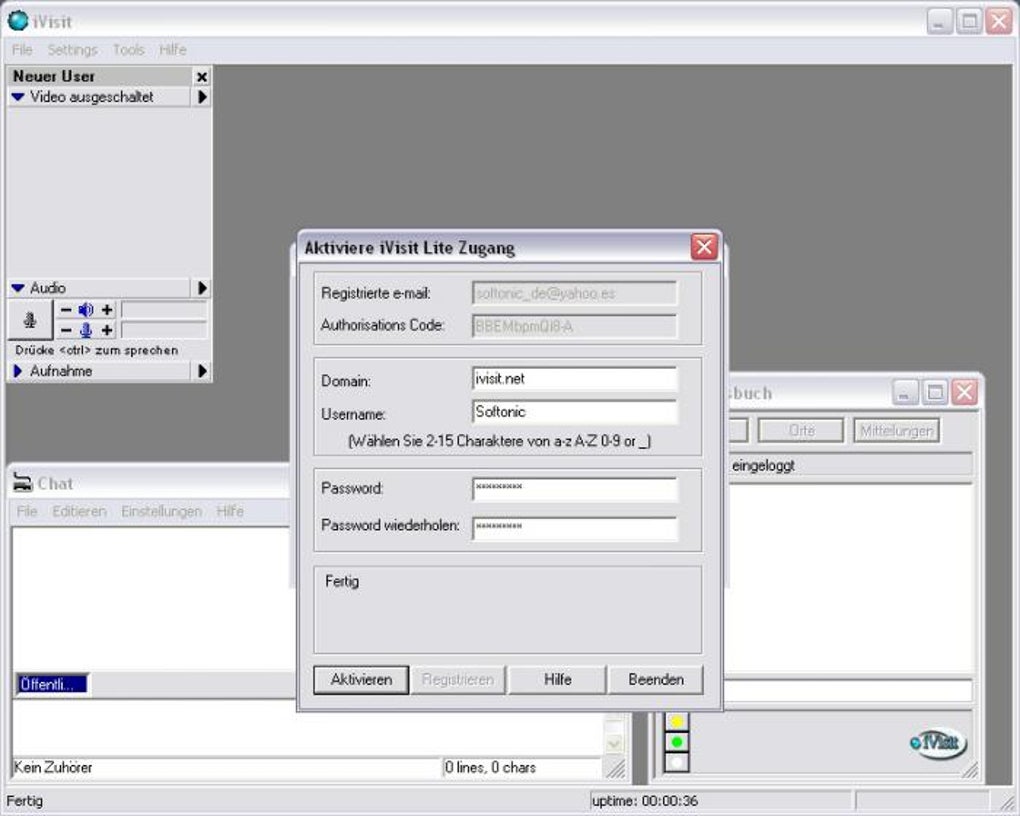Click the Chat window resize grip
Image resolution: width=1020 pixels, height=816 pixels.
pos(615,769)
